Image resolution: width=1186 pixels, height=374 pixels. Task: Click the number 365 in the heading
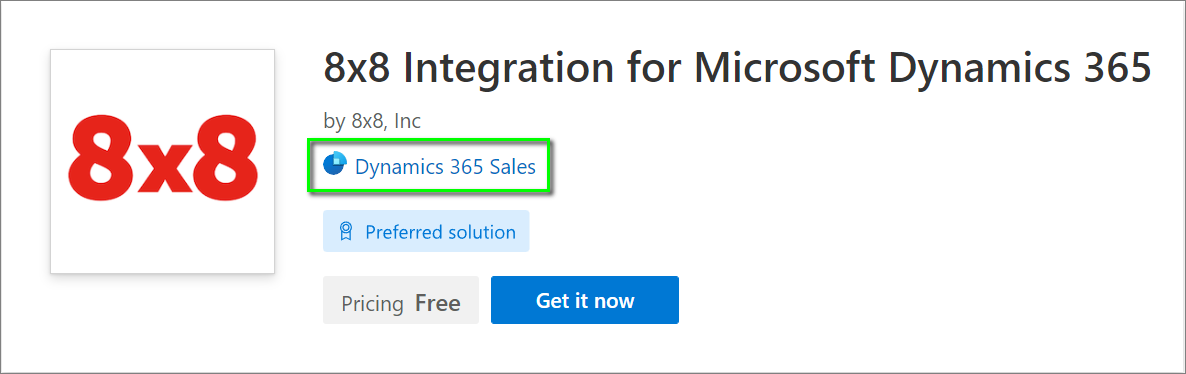coord(1112,69)
